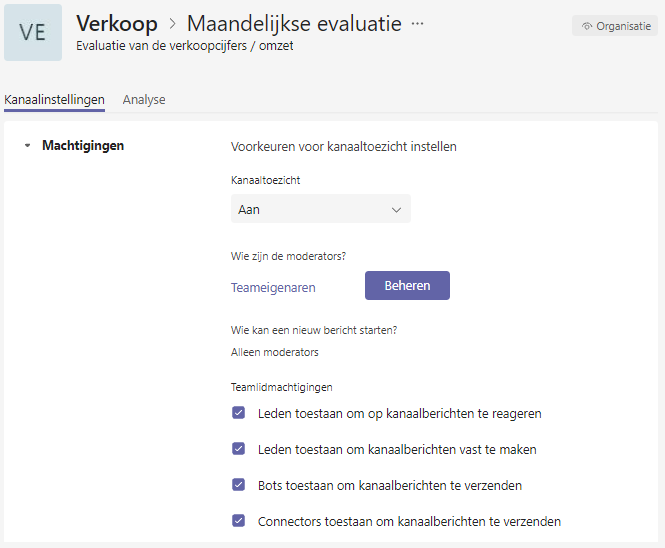Toggle Bots toestaan om kanaalberichten te verzenden
Image resolution: width=665 pixels, height=548 pixels.
coord(238,485)
